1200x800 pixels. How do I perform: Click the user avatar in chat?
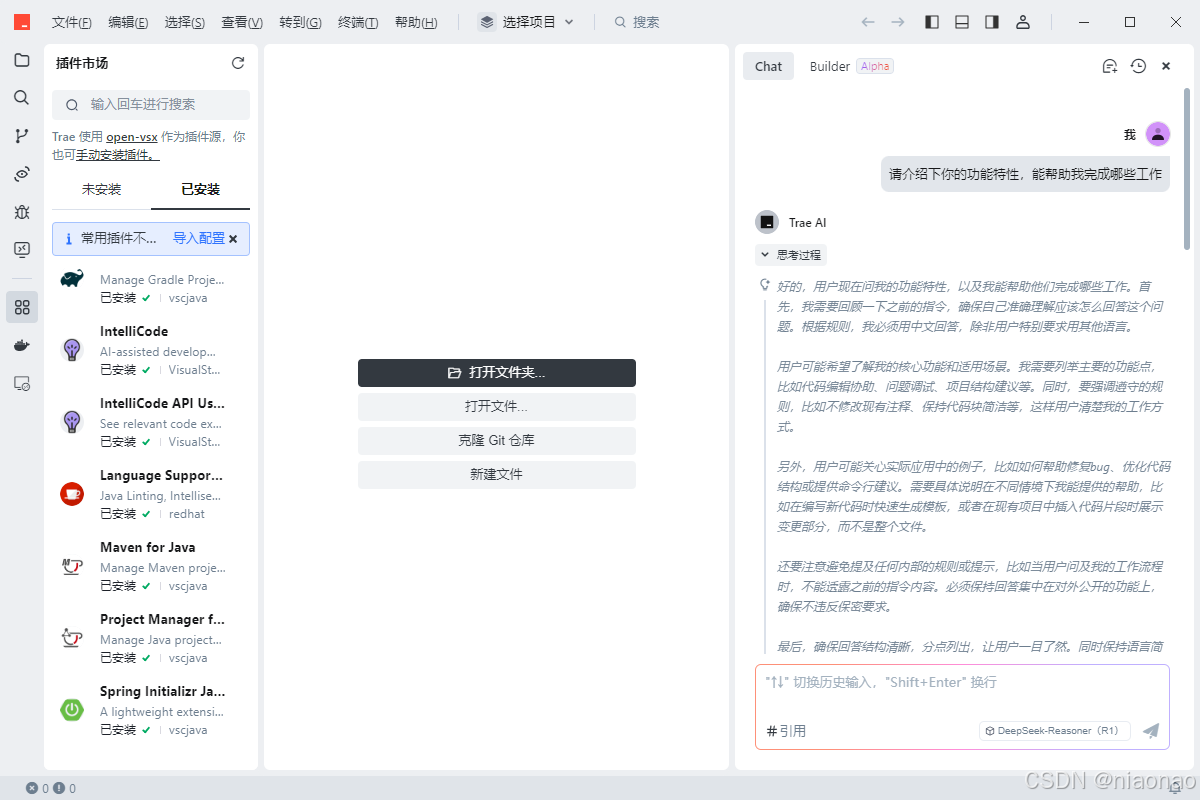(x=1158, y=134)
